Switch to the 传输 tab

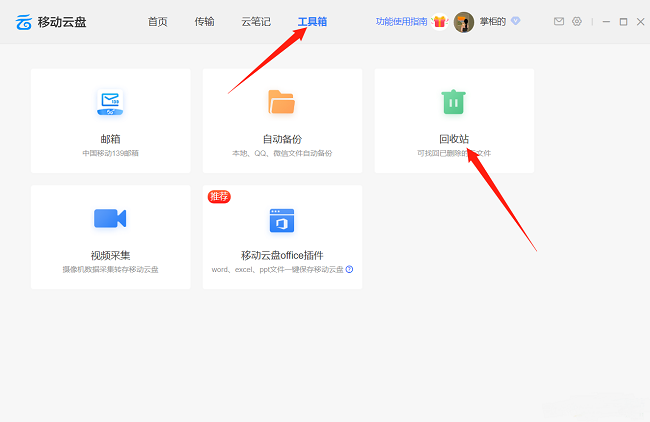[x=204, y=21]
